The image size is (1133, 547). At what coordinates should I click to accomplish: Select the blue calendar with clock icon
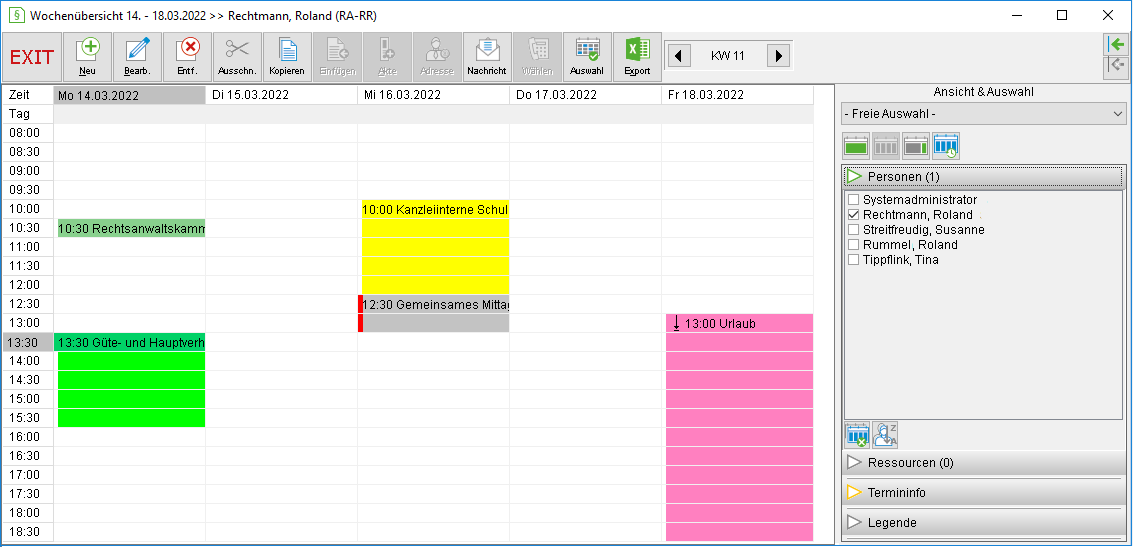click(x=945, y=146)
